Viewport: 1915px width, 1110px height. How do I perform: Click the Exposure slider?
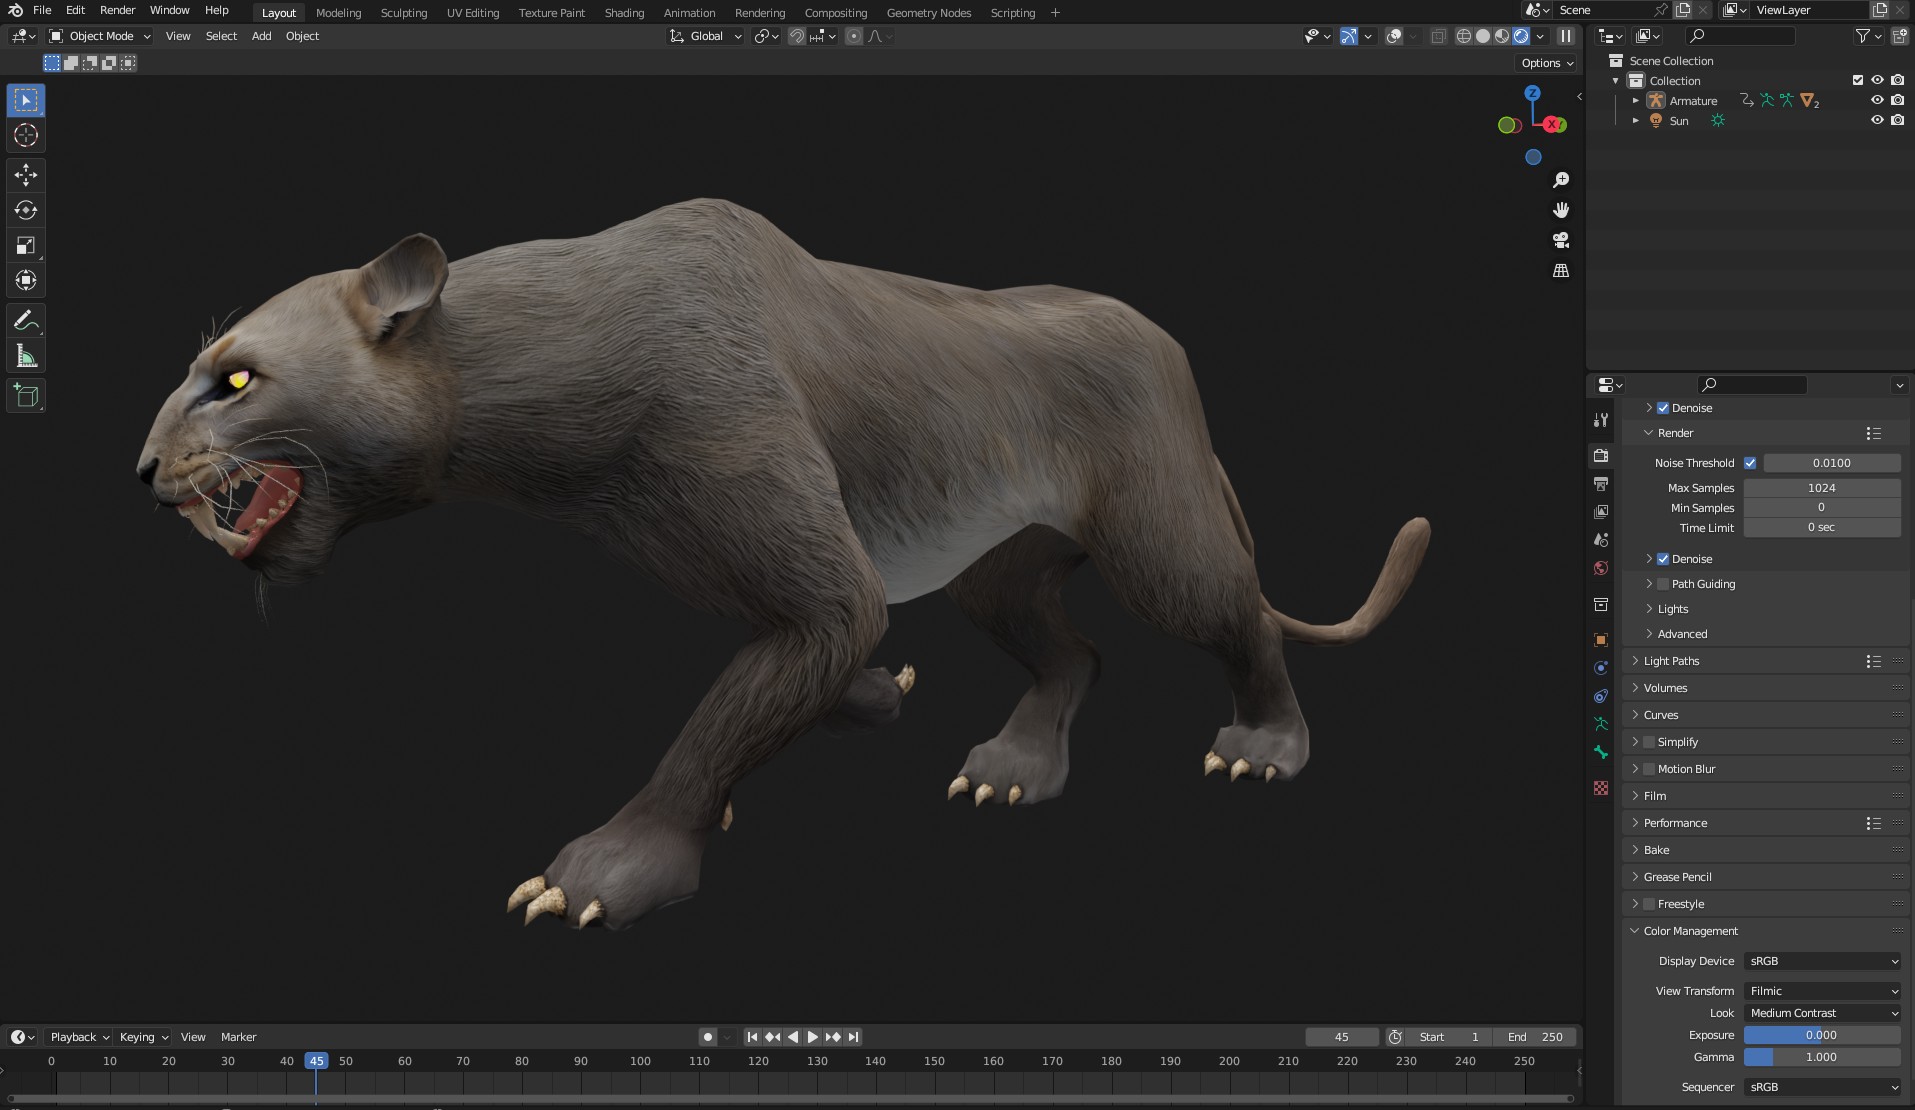pos(1821,1035)
